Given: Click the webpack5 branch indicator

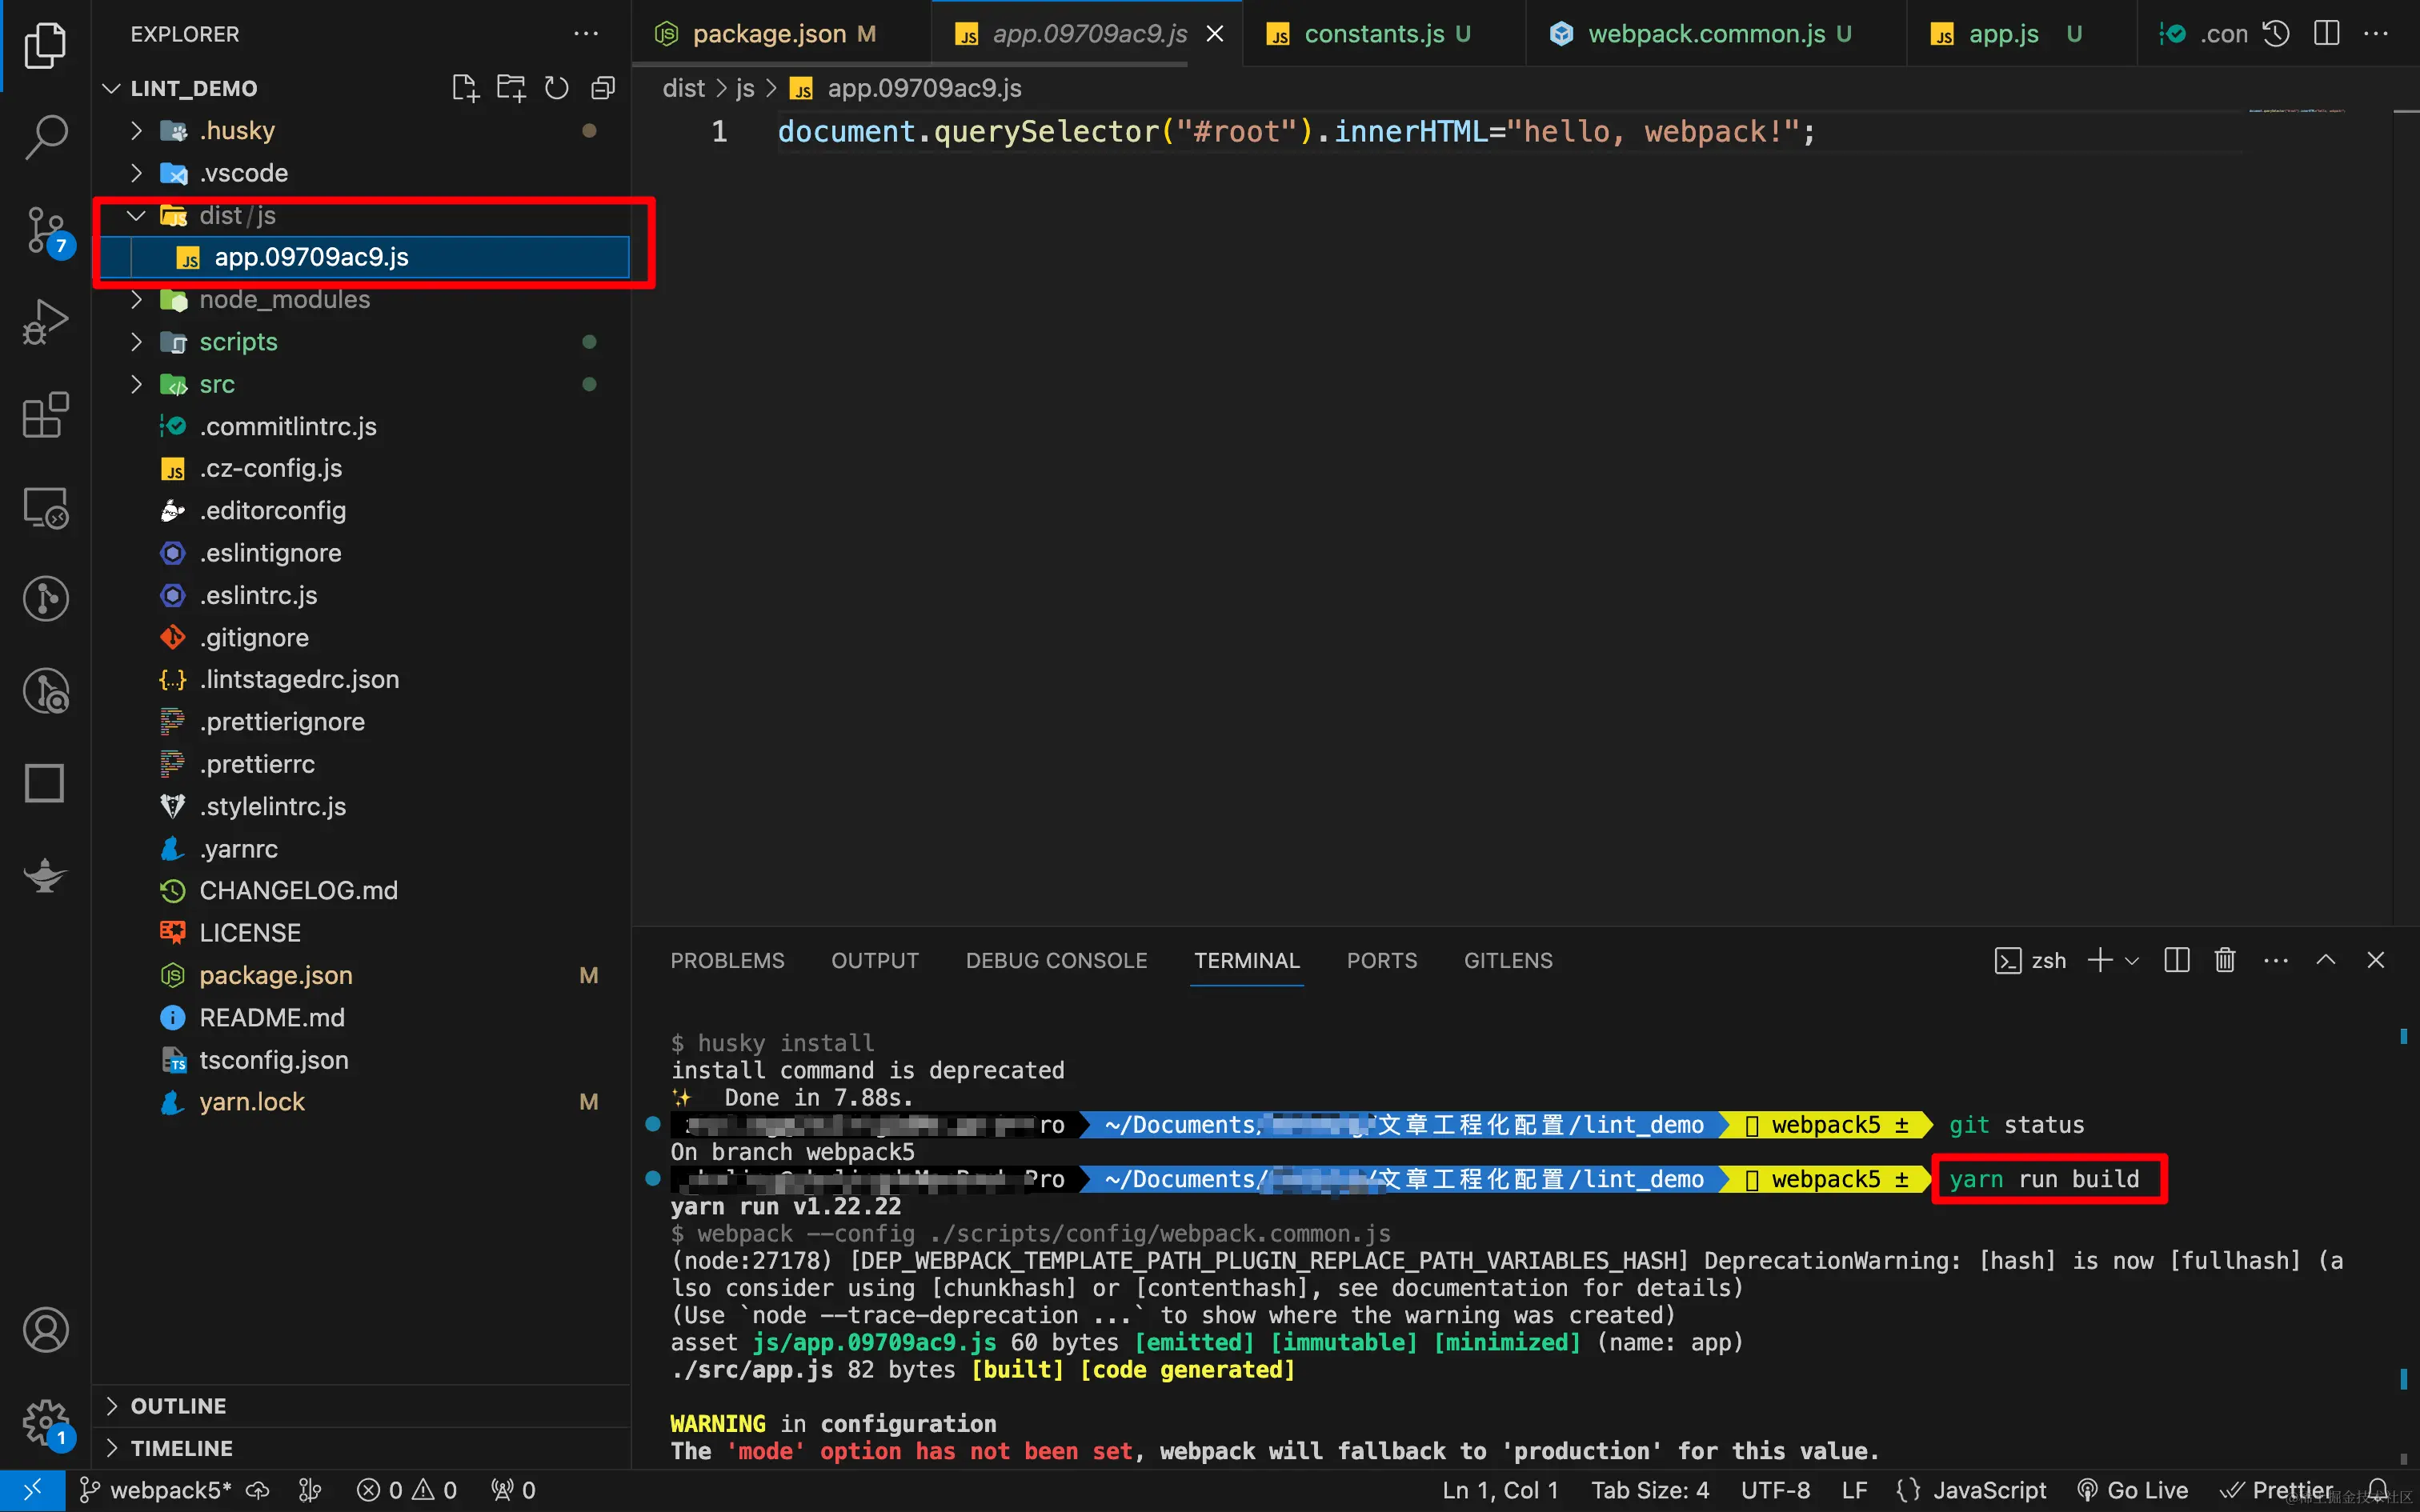Looking at the screenshot, I should pos(156,1490).
